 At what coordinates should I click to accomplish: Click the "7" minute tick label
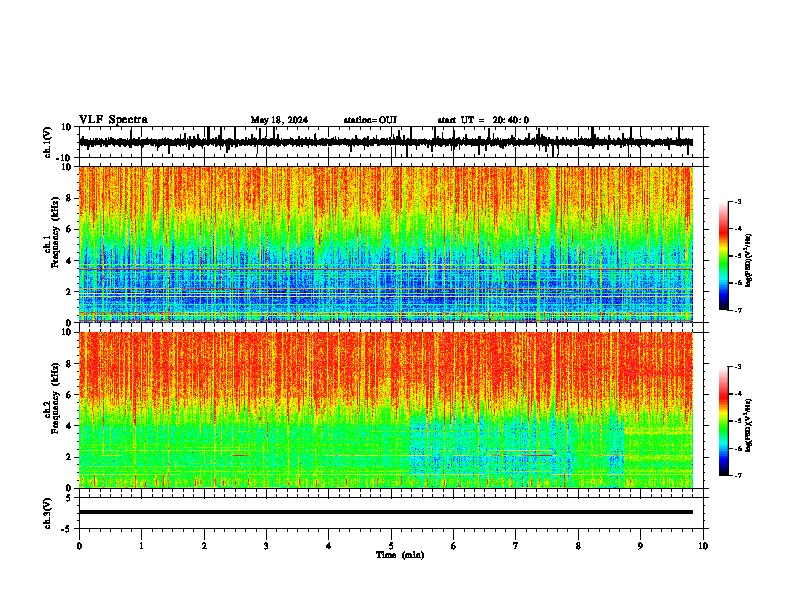click(516, 546)
